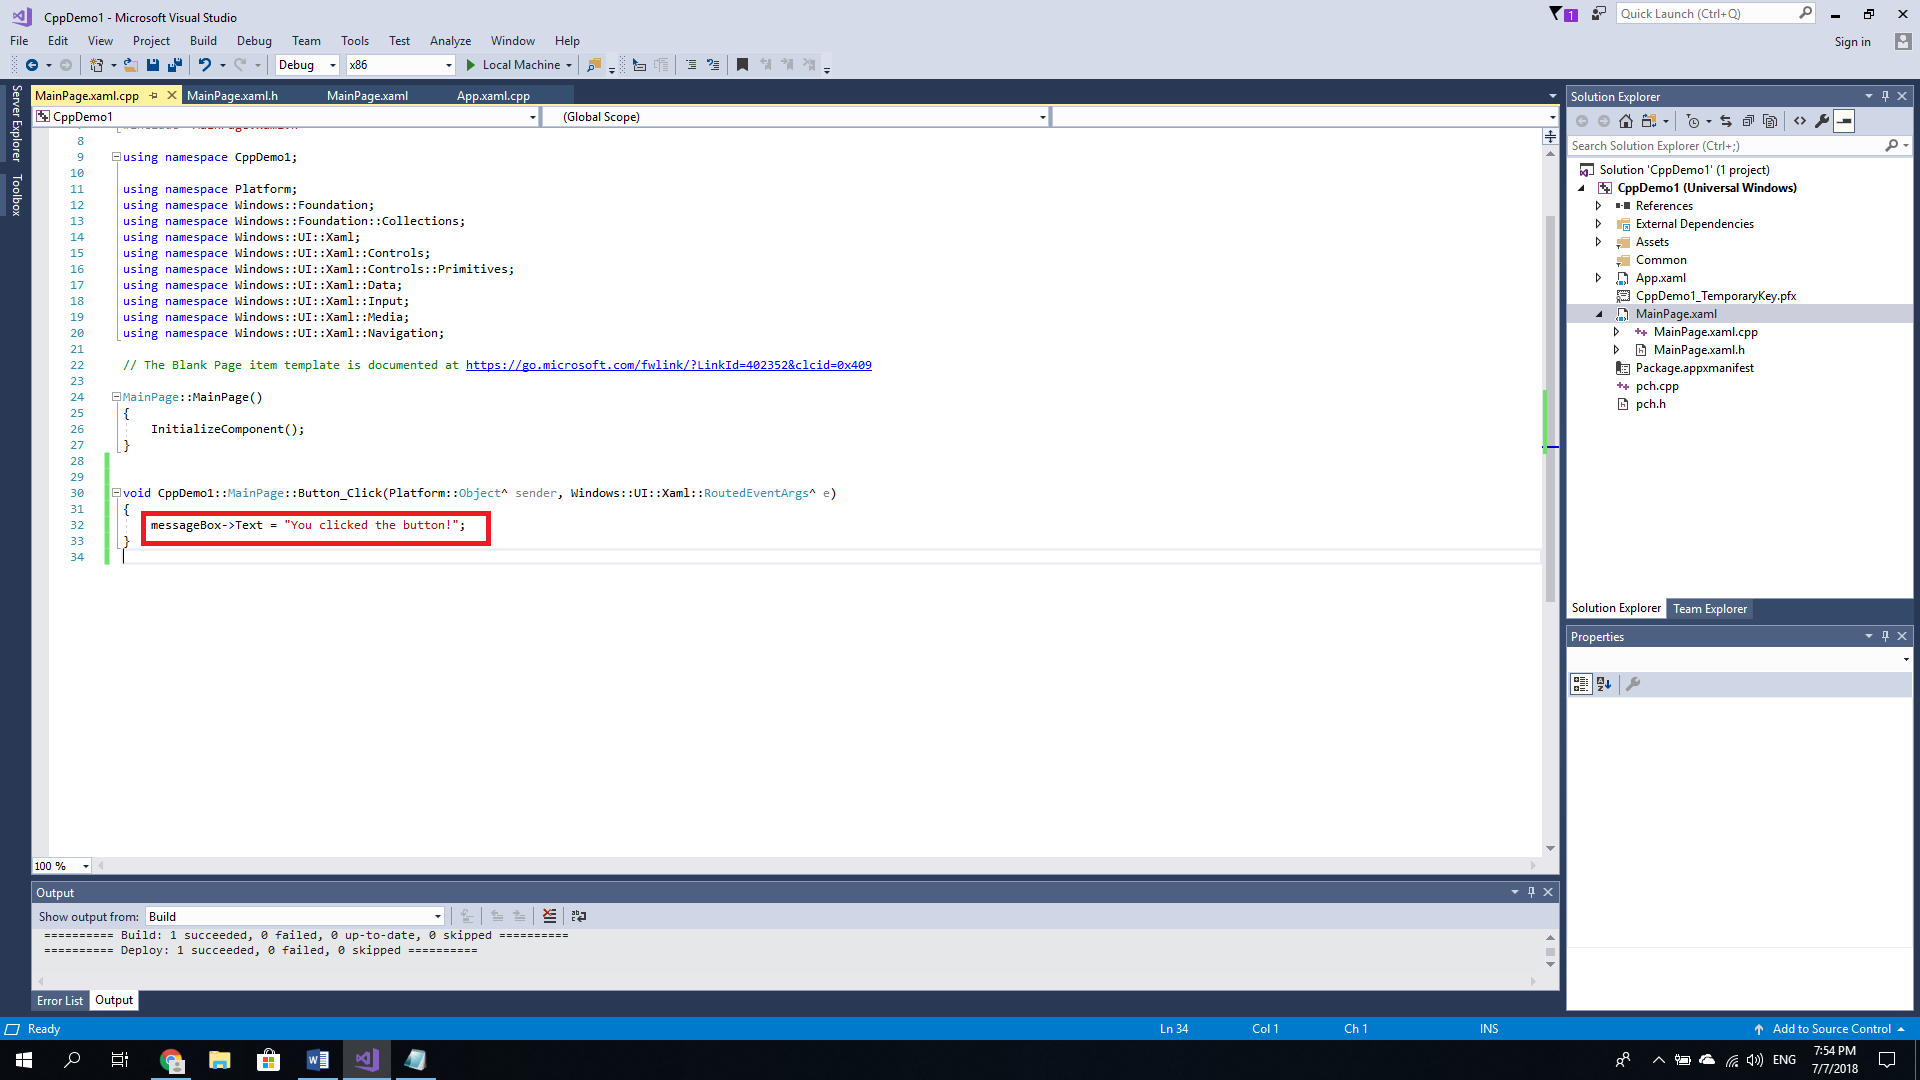Open the x86 platform dropdown
Screen dimensions: 1920x1080
[400, 65]
